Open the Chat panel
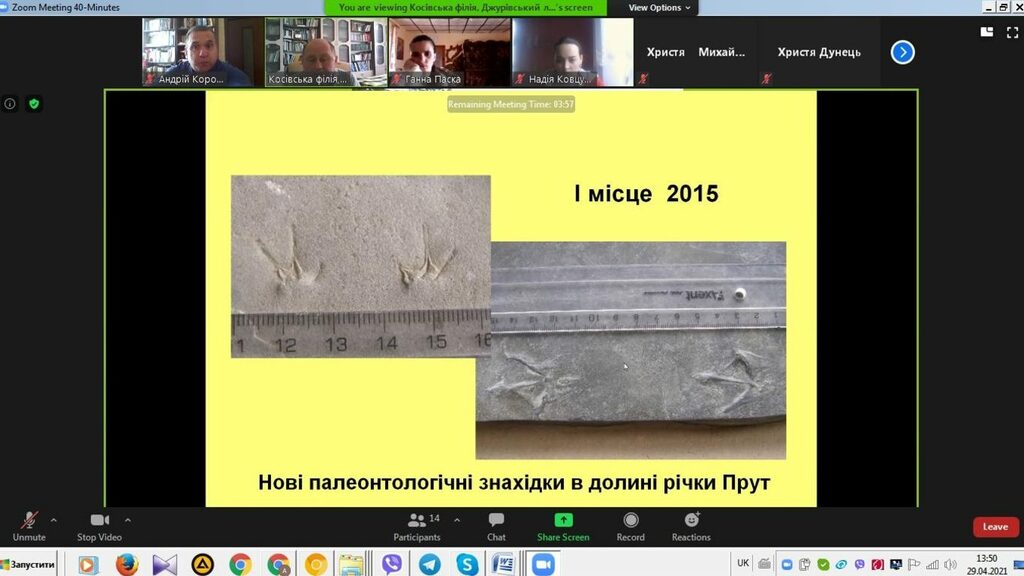Screen dimensions: 1024x576 tap(496, 525)
